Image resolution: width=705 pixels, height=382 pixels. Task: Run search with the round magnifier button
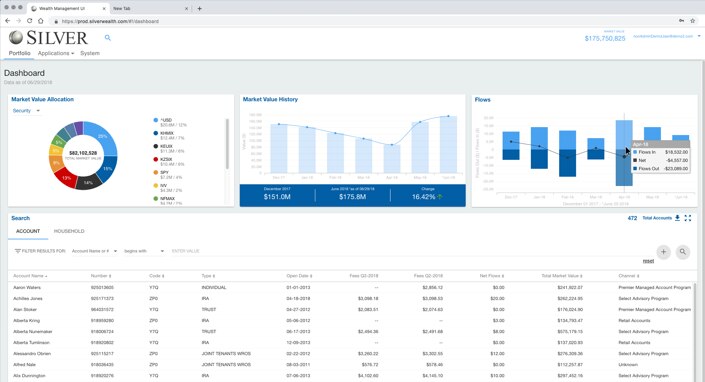[x=683, y=252]
